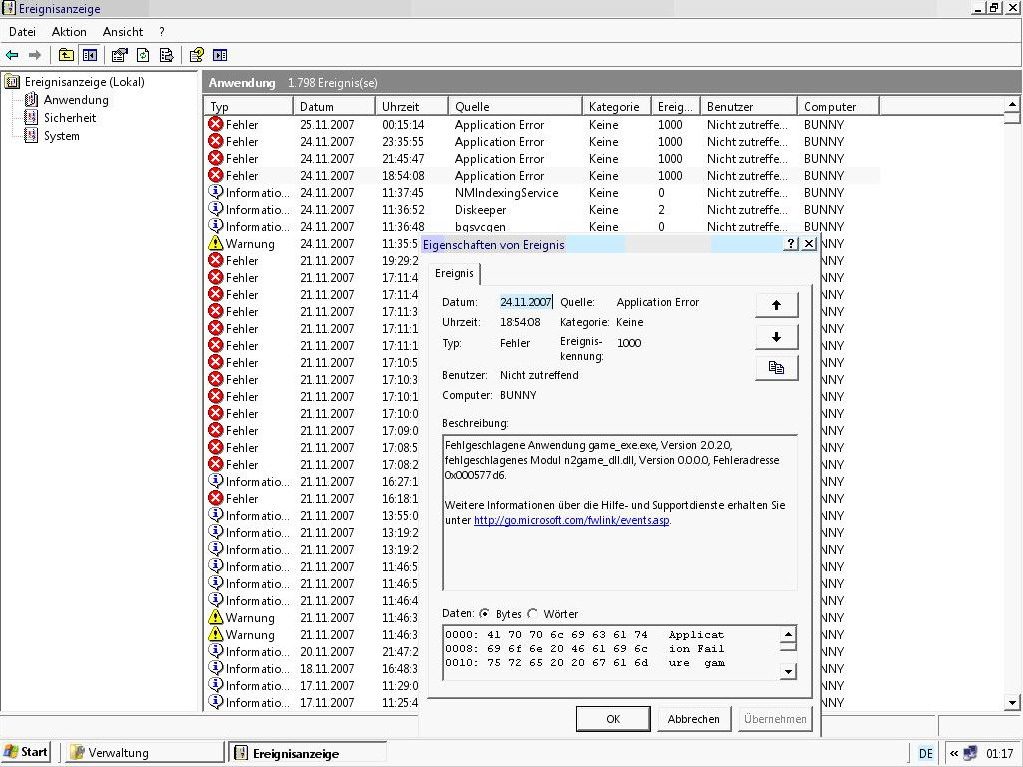Open the Ansicht menu
Screen dimensions: 1023x767
click(123, 32)
